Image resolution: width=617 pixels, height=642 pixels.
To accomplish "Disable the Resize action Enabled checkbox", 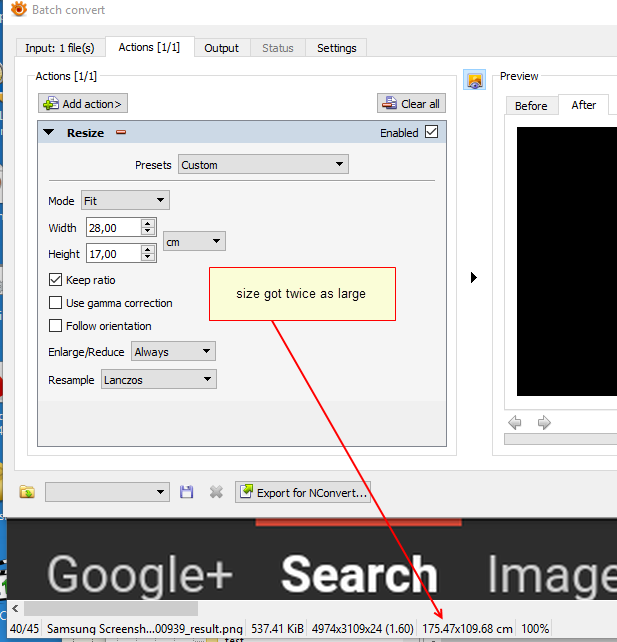I will [x=432, y=132].
